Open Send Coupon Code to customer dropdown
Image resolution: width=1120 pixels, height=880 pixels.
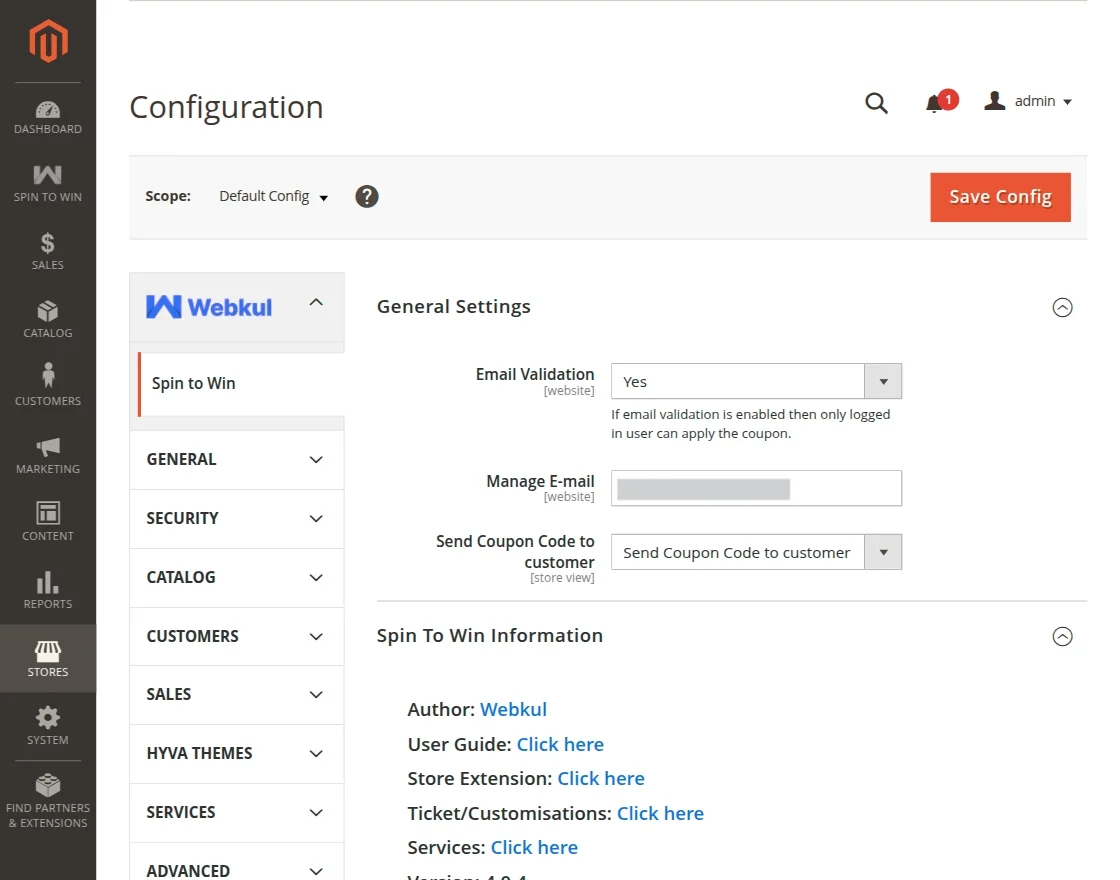(x=756, y=552)
